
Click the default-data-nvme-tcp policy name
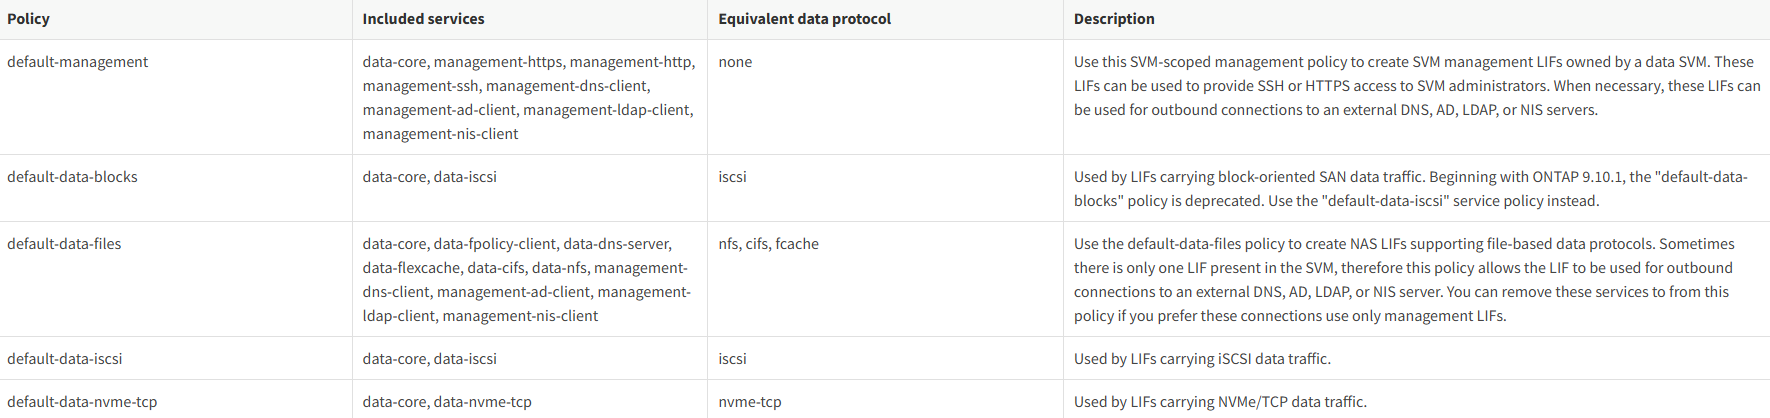point(82,402)
